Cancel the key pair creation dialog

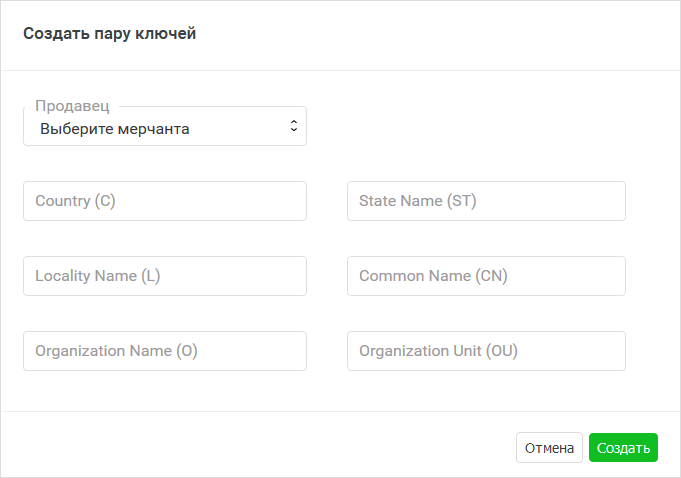[549, 448]
